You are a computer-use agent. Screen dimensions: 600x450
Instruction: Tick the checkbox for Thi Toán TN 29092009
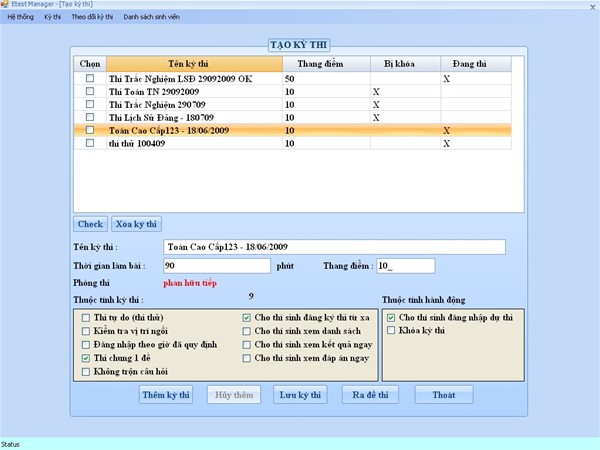(x=91, y=91)
